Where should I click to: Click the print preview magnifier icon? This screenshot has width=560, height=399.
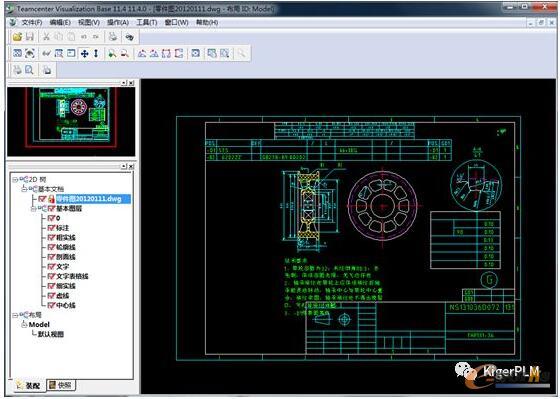(x=29, y=70)
